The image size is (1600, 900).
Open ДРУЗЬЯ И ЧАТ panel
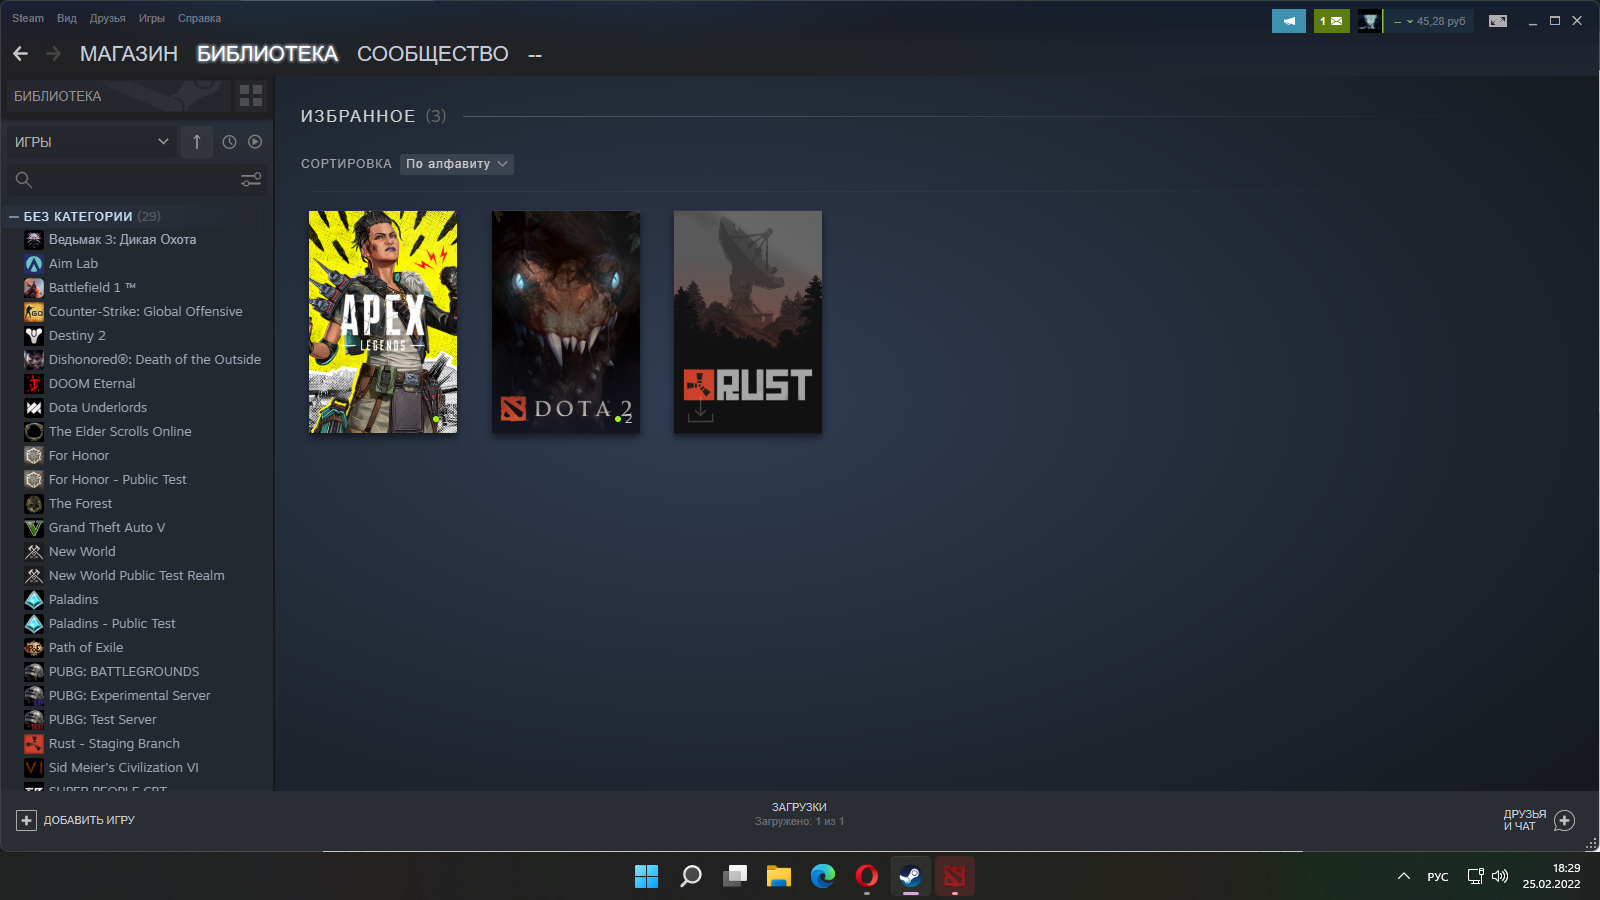pos(1539,820)
